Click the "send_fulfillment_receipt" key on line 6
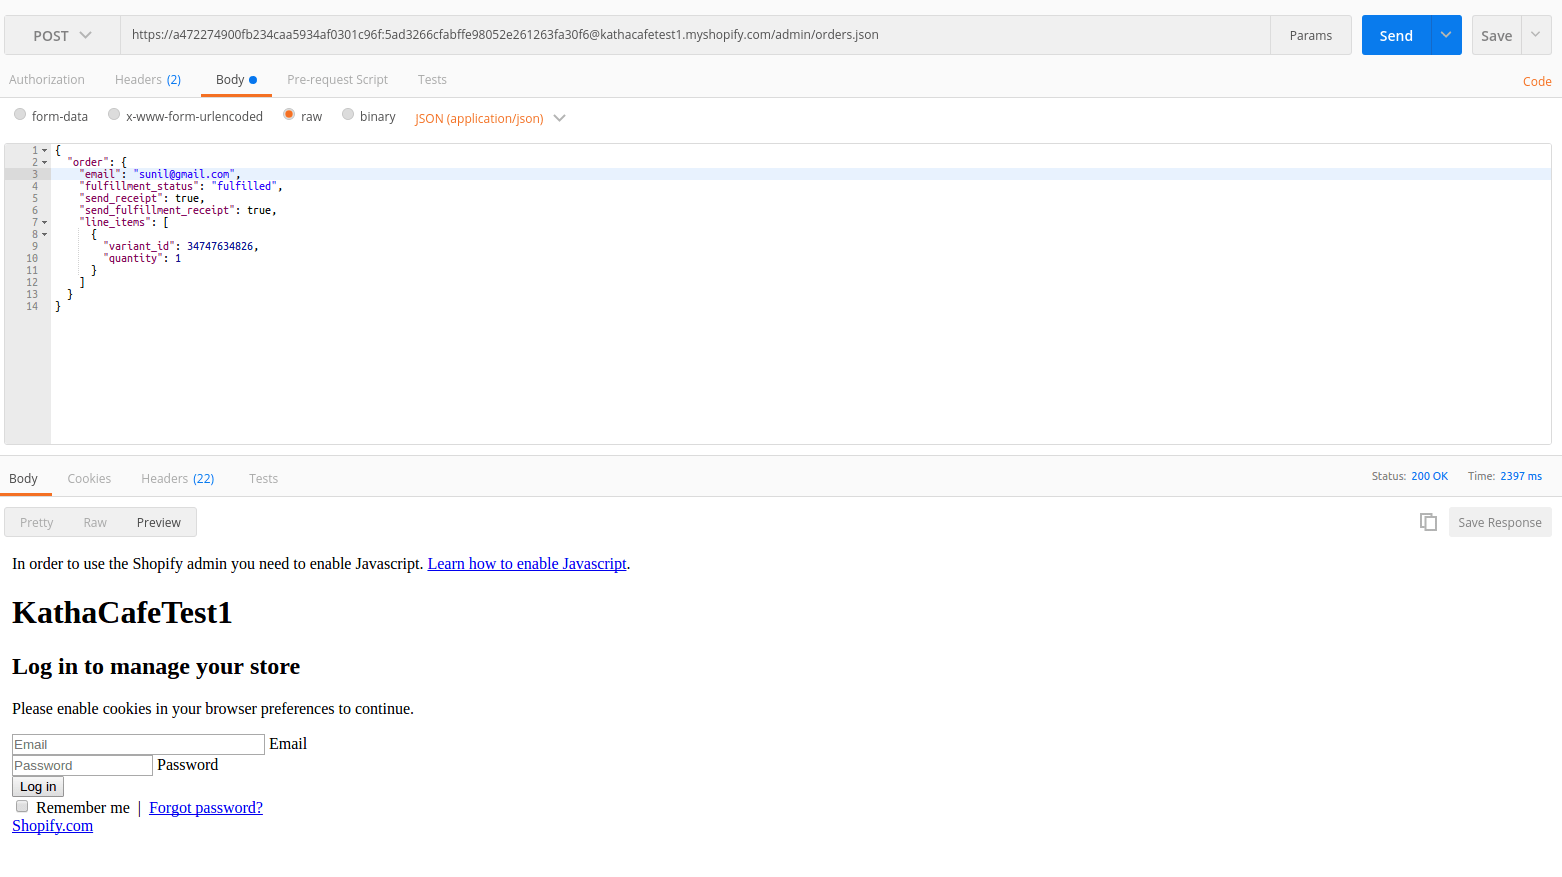Screen dimensions: 1562x877 (157, 210)
